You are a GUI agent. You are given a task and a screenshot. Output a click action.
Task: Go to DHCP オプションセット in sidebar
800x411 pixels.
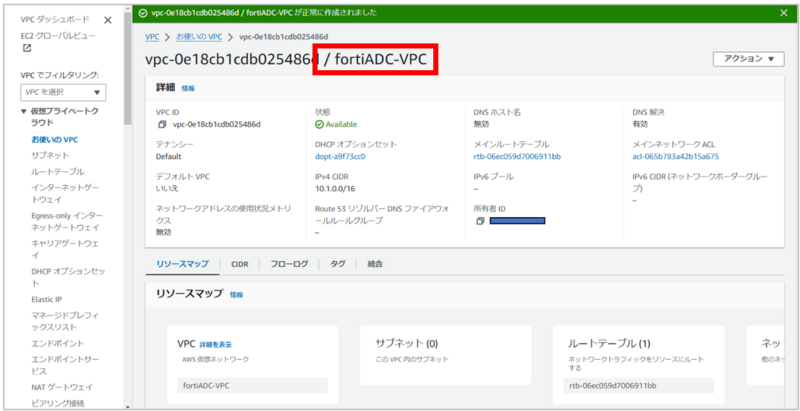click(x=68, y=276)
